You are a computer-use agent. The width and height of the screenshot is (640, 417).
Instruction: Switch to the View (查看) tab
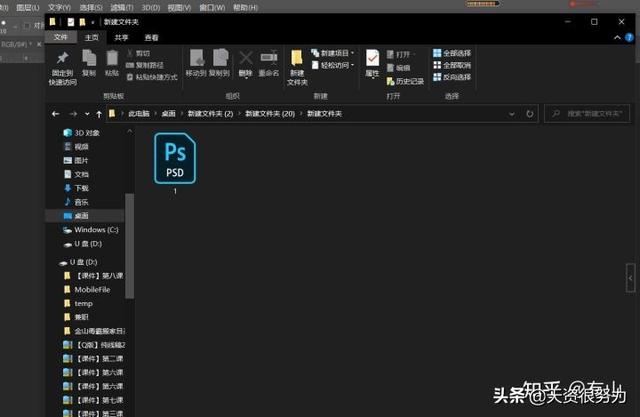tap(151, 38)
